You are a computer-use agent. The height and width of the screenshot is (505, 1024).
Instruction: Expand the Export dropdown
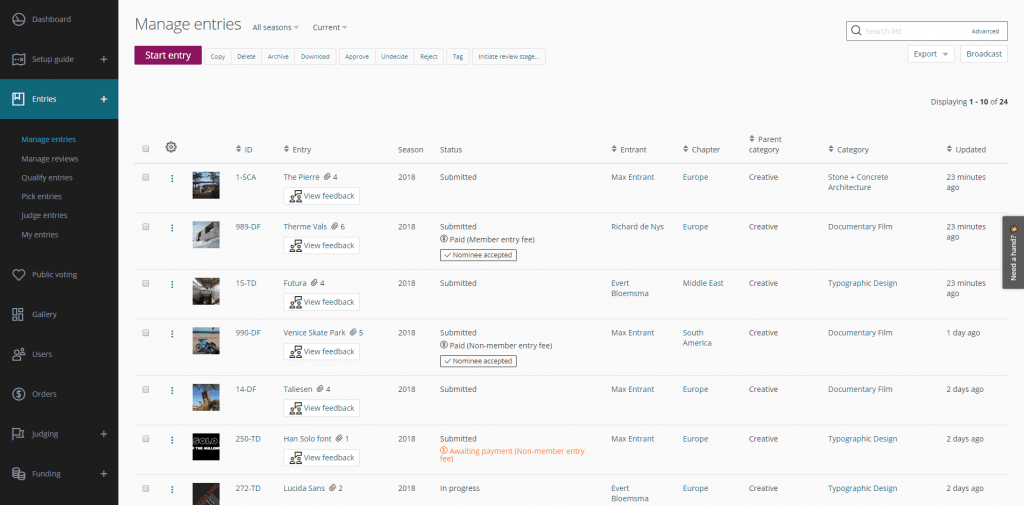[x=930, y=54]
